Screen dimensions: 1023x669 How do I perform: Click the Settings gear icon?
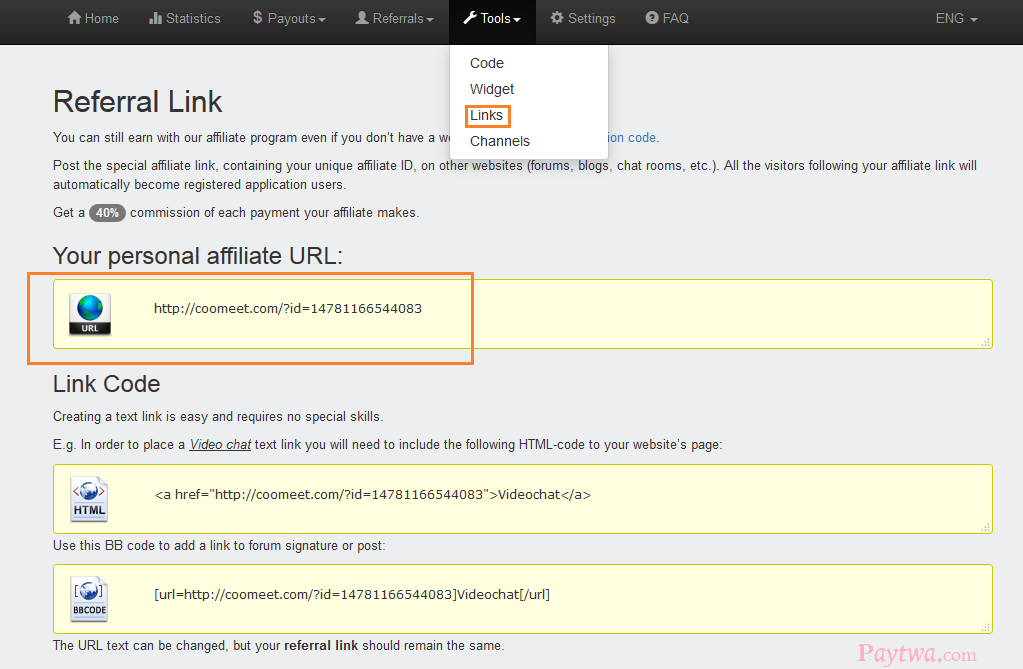tap(557, 18)
